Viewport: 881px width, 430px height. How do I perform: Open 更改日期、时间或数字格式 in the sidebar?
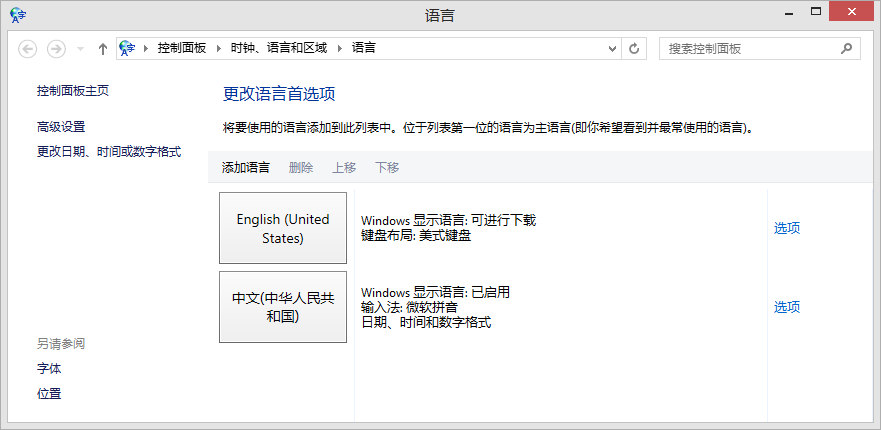pyautogui.click(x=108, y=151)
